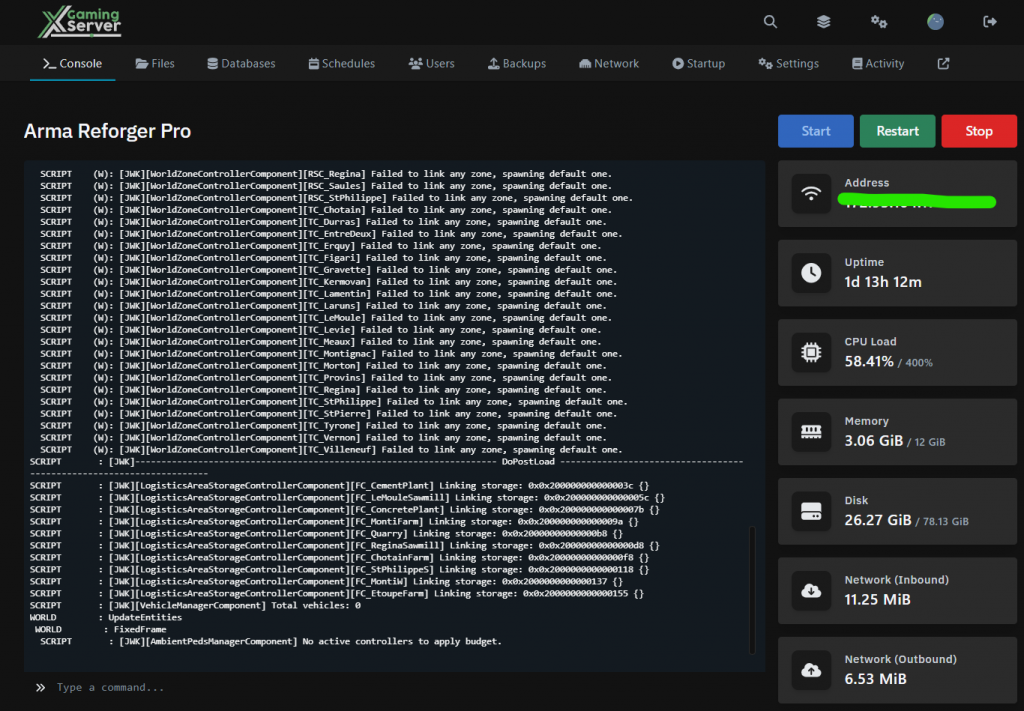Click the drive icon in Disk card

(811, 511)
